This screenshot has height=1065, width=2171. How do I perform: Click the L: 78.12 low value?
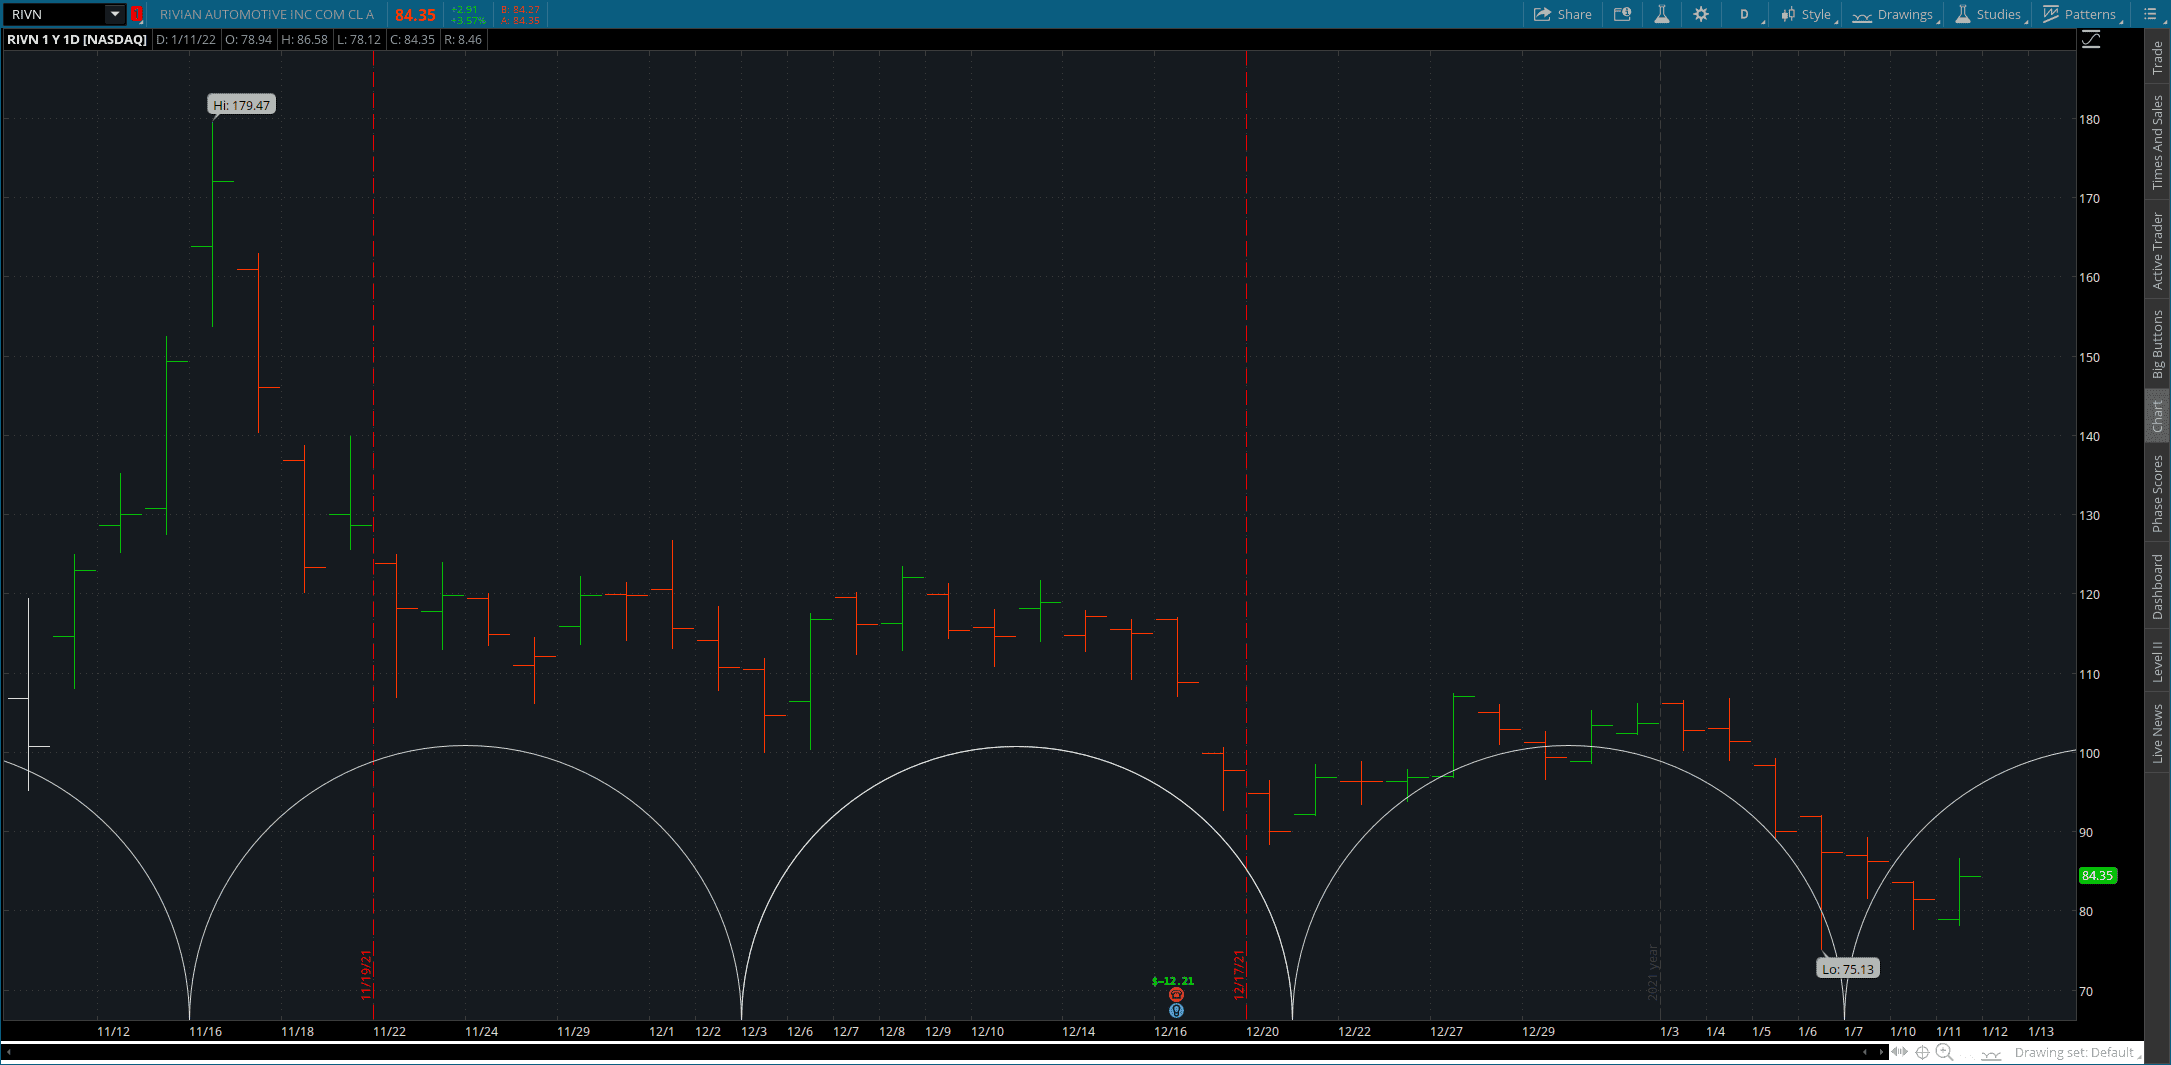point(359,40)
